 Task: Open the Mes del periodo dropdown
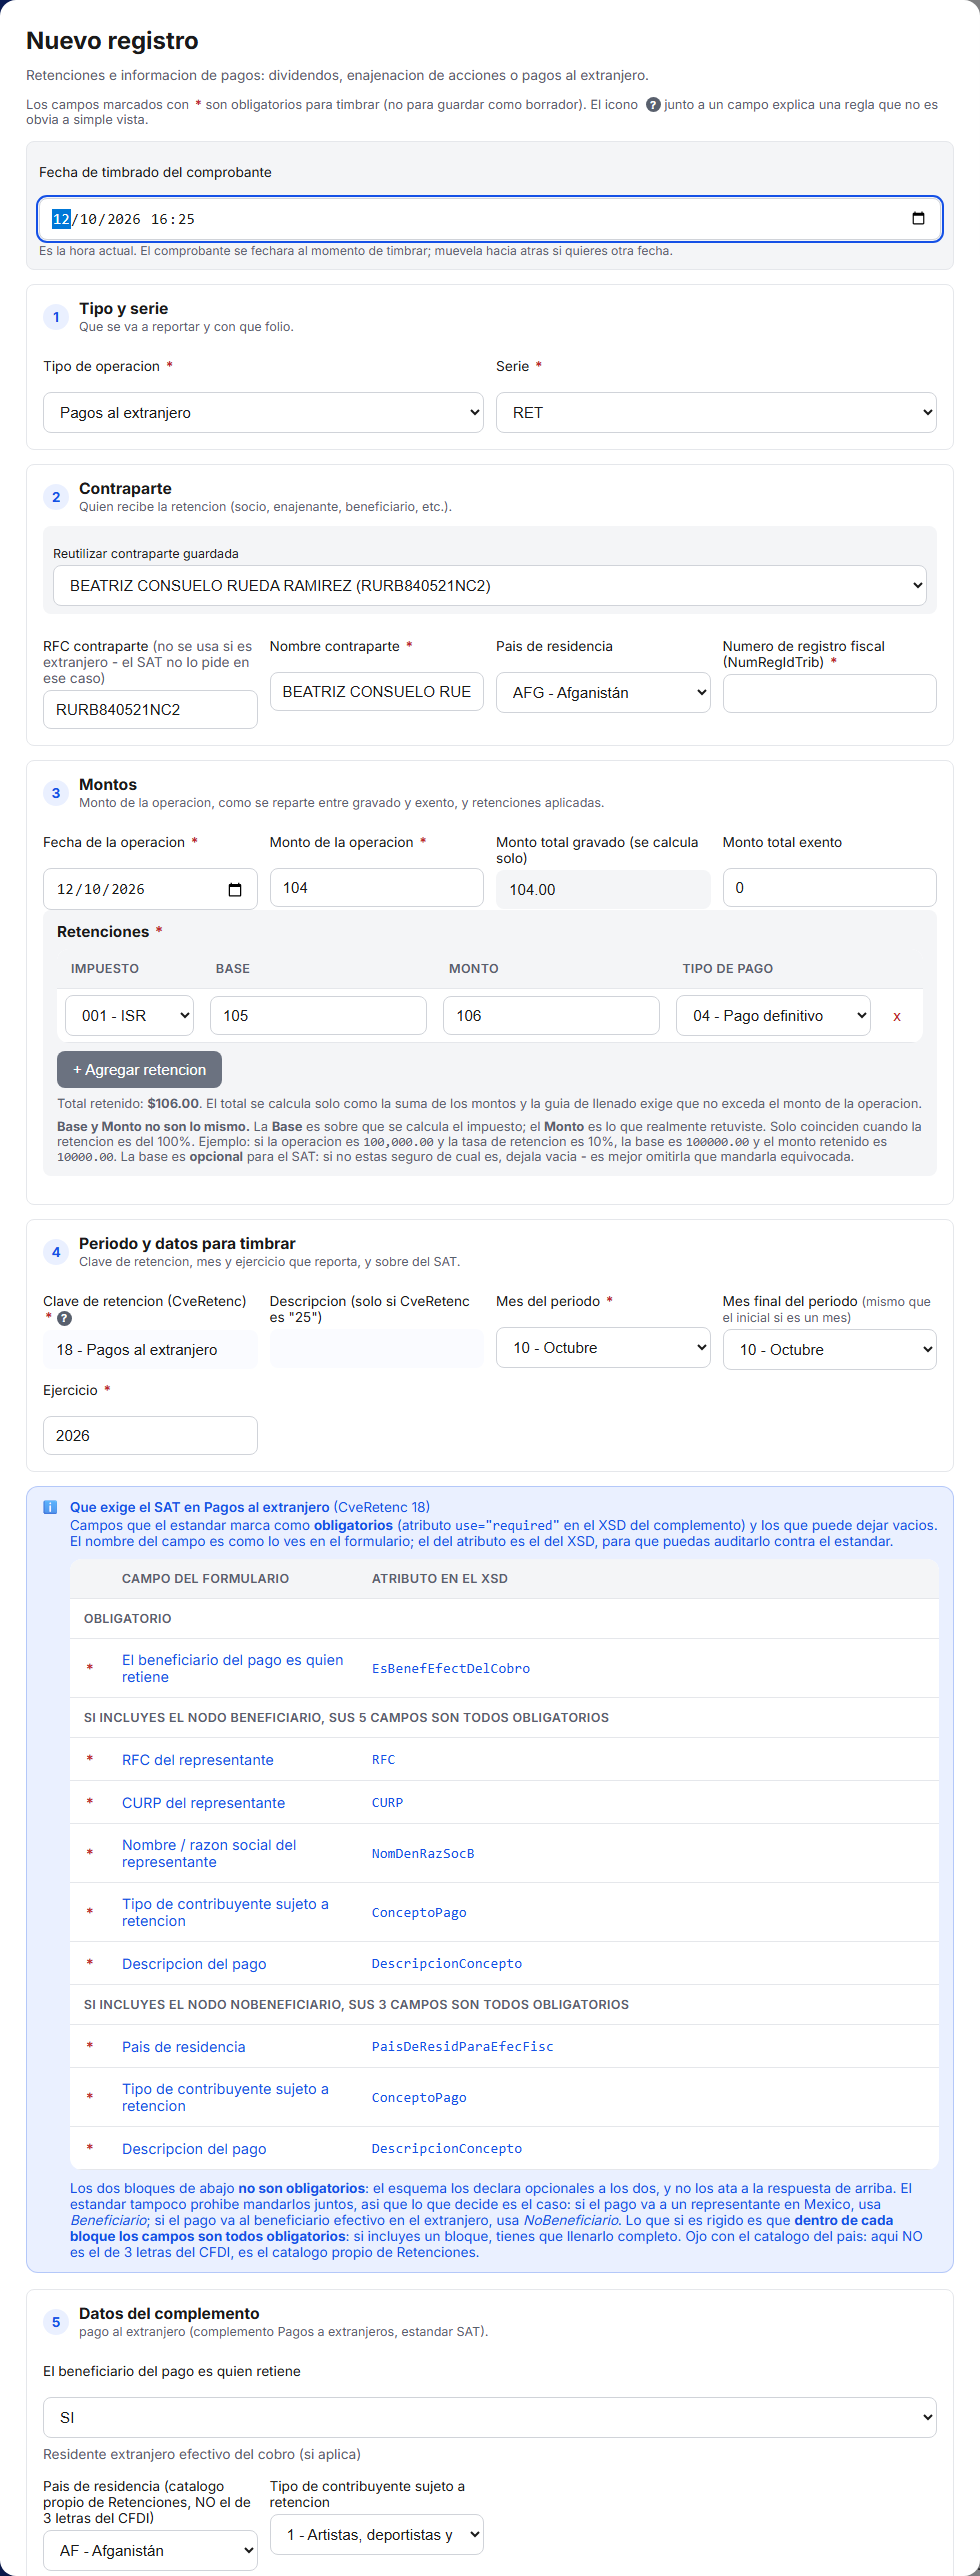click(603, 1347)
